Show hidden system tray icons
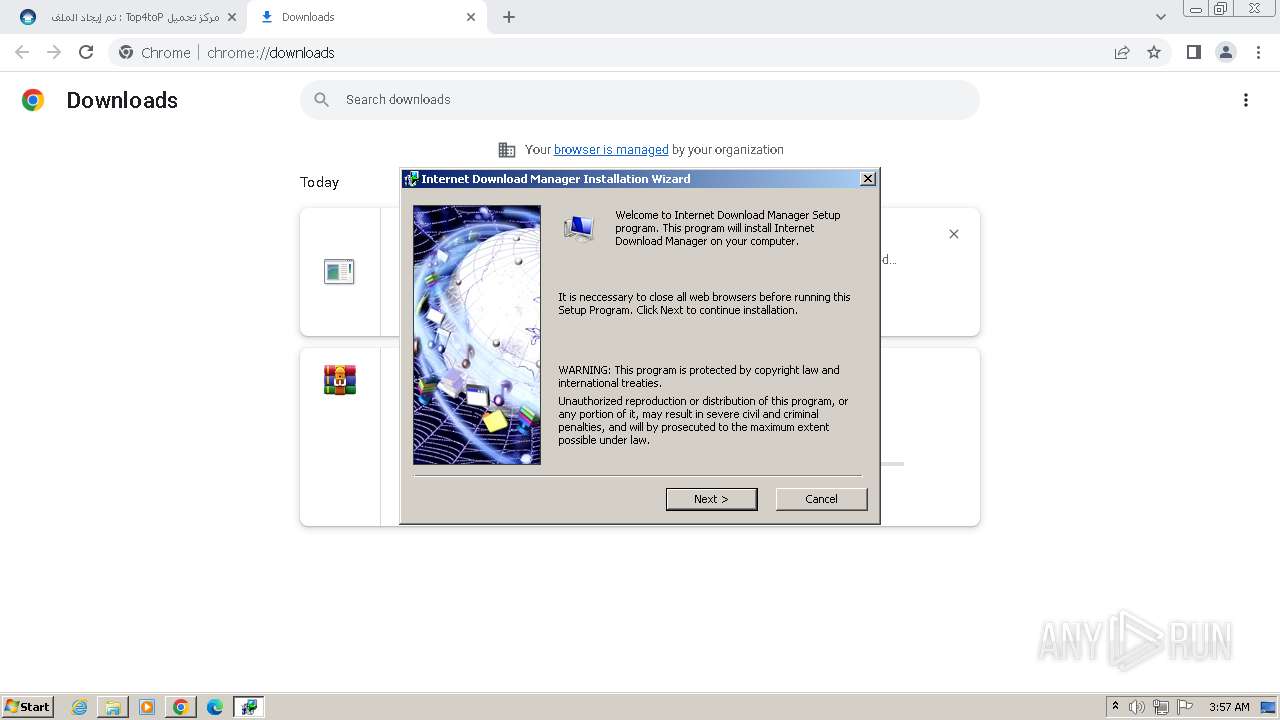This screenshot has height=720, width=1280. (x=1115, y=706)
